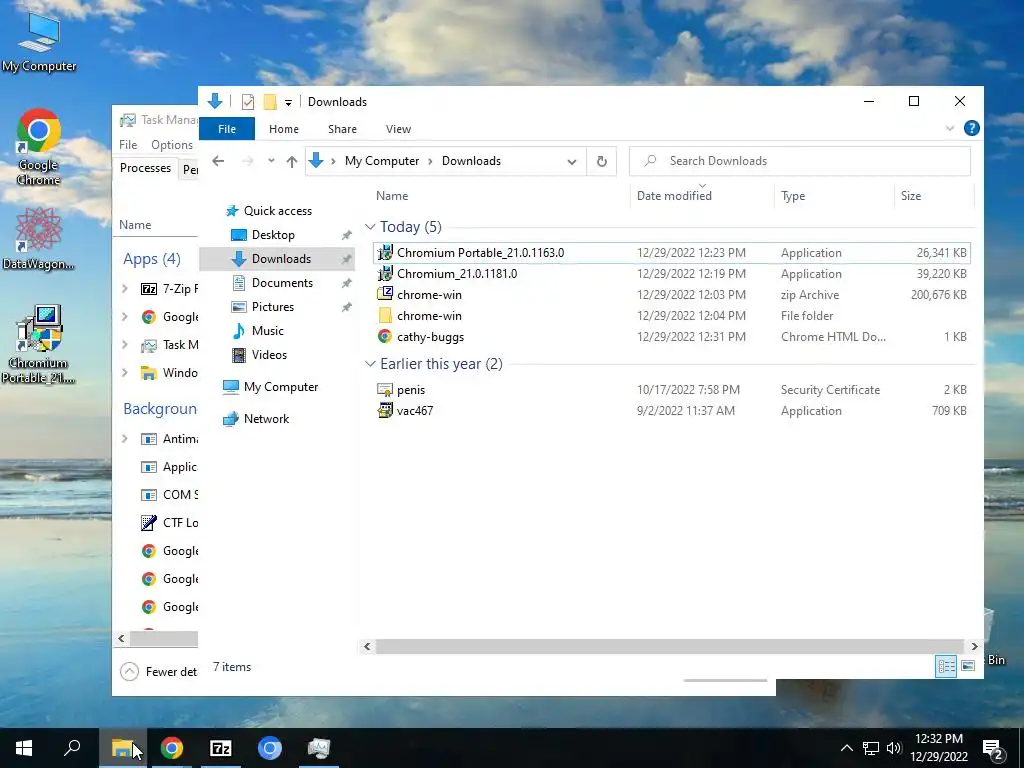Select Chromium Portable_21.0.1163.0 file
Viewport: 1024px width, 768px height.
pyautogui.click(x=671, y=253)
